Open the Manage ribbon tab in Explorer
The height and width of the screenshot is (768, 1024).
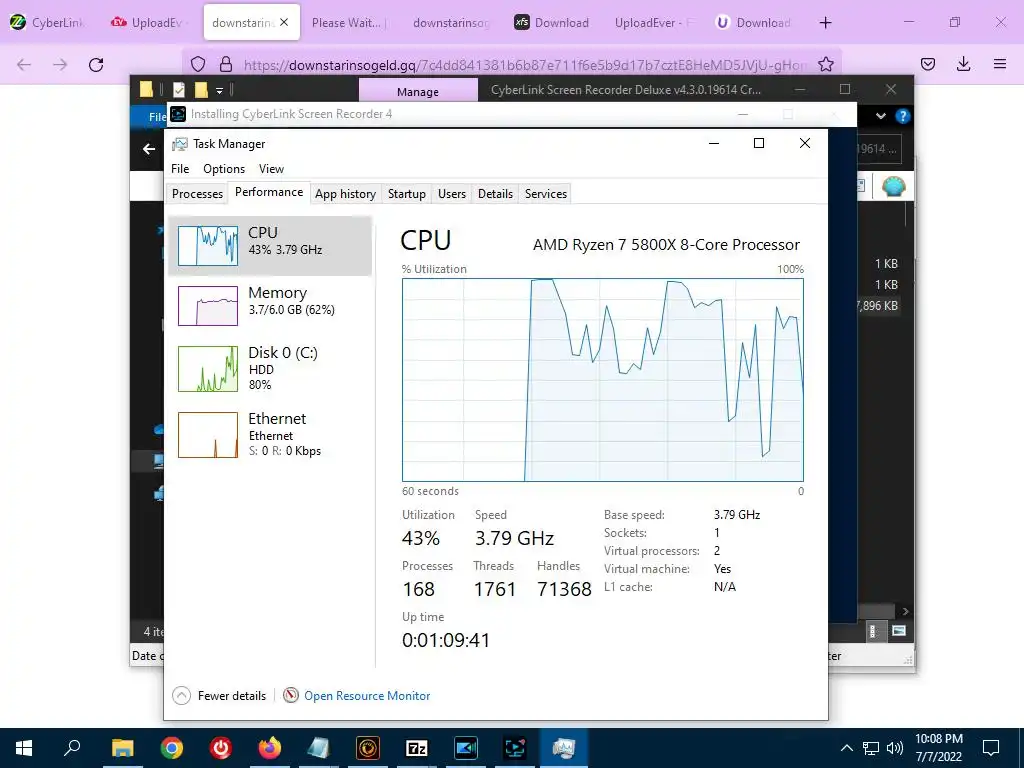pos(418,91)
